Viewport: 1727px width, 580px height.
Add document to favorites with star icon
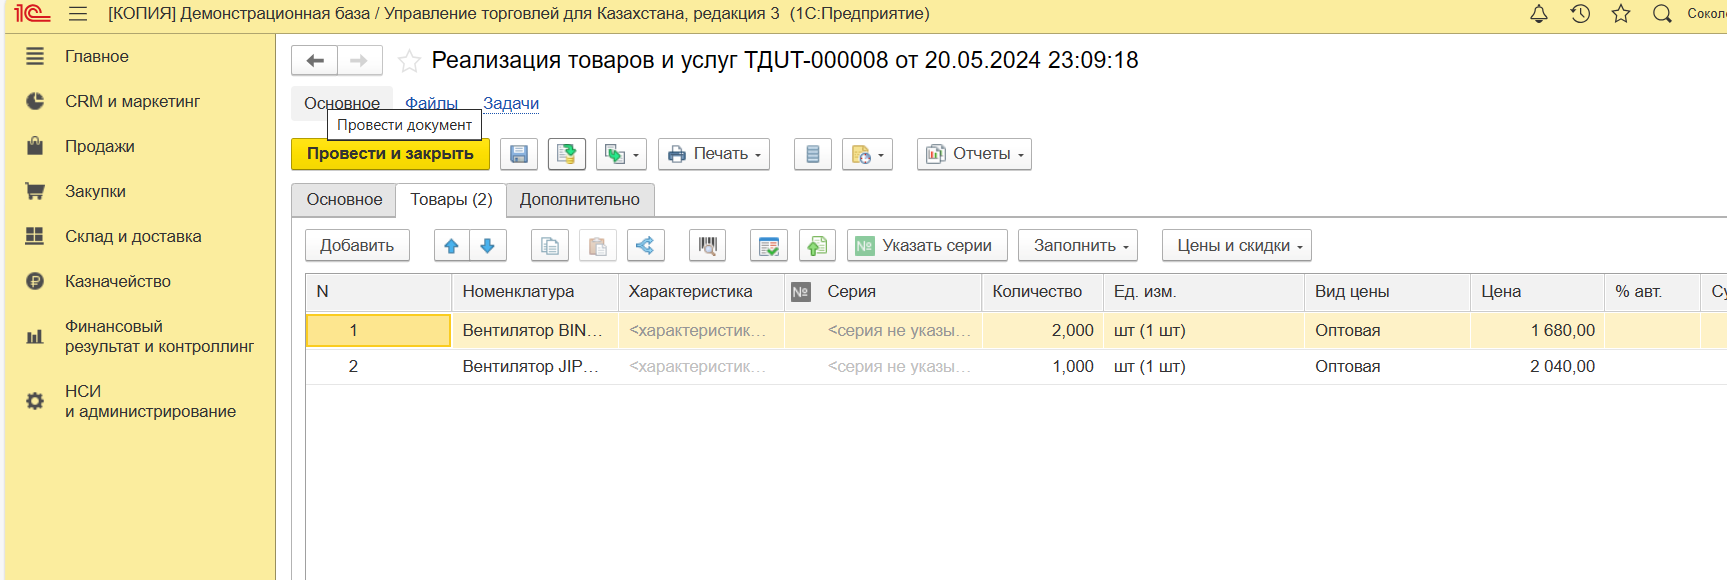point(409,61)
